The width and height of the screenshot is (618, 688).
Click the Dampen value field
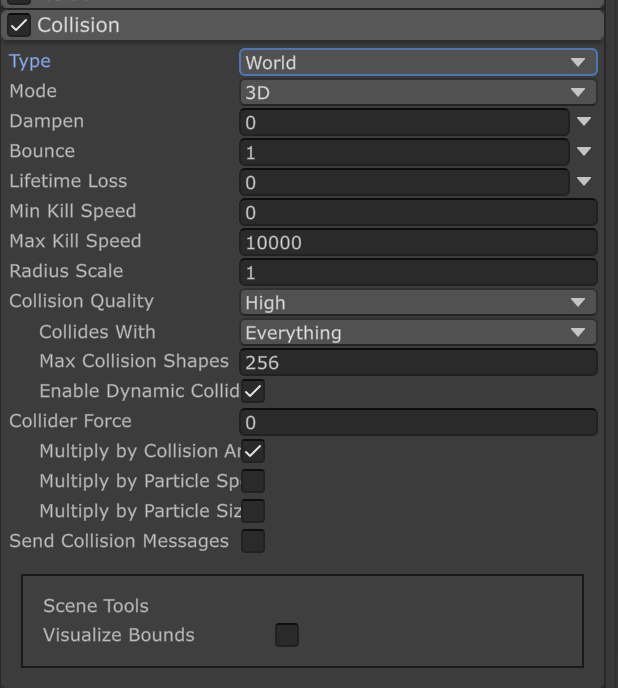tap(404, 122)
